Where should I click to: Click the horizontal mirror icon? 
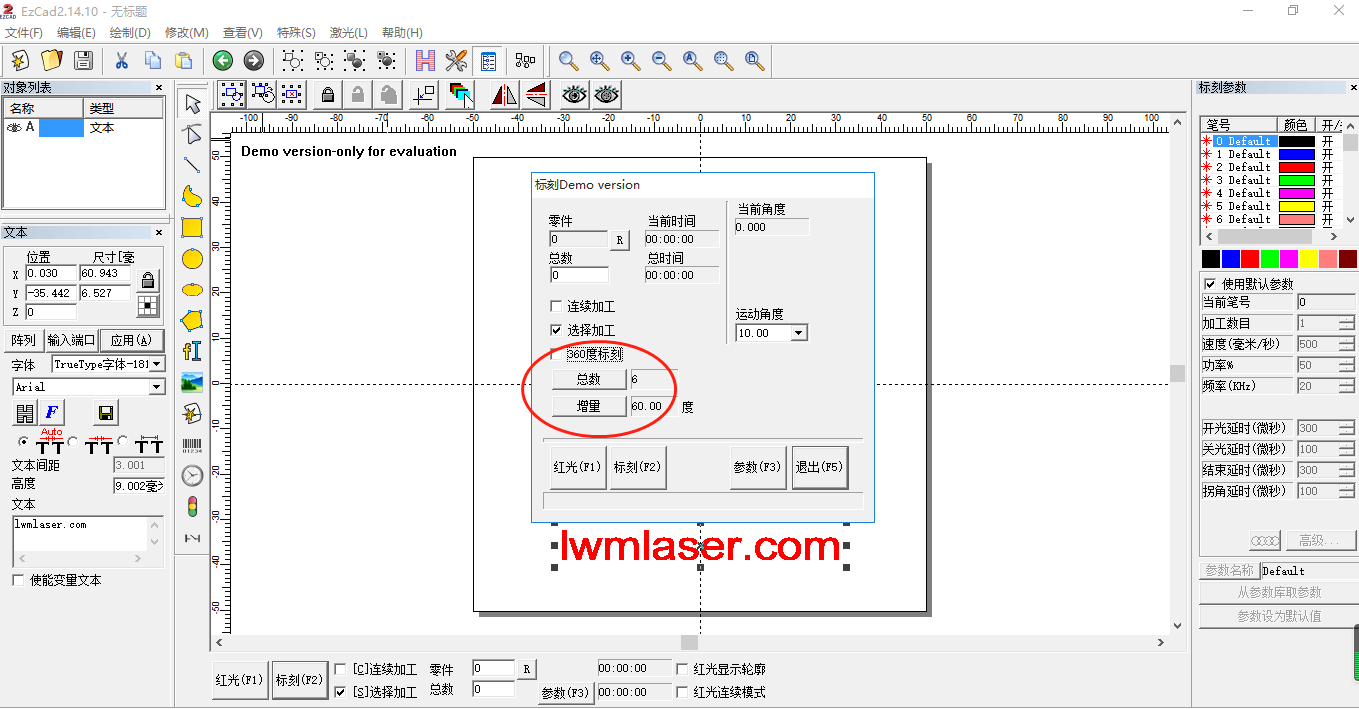coord(504,95)
